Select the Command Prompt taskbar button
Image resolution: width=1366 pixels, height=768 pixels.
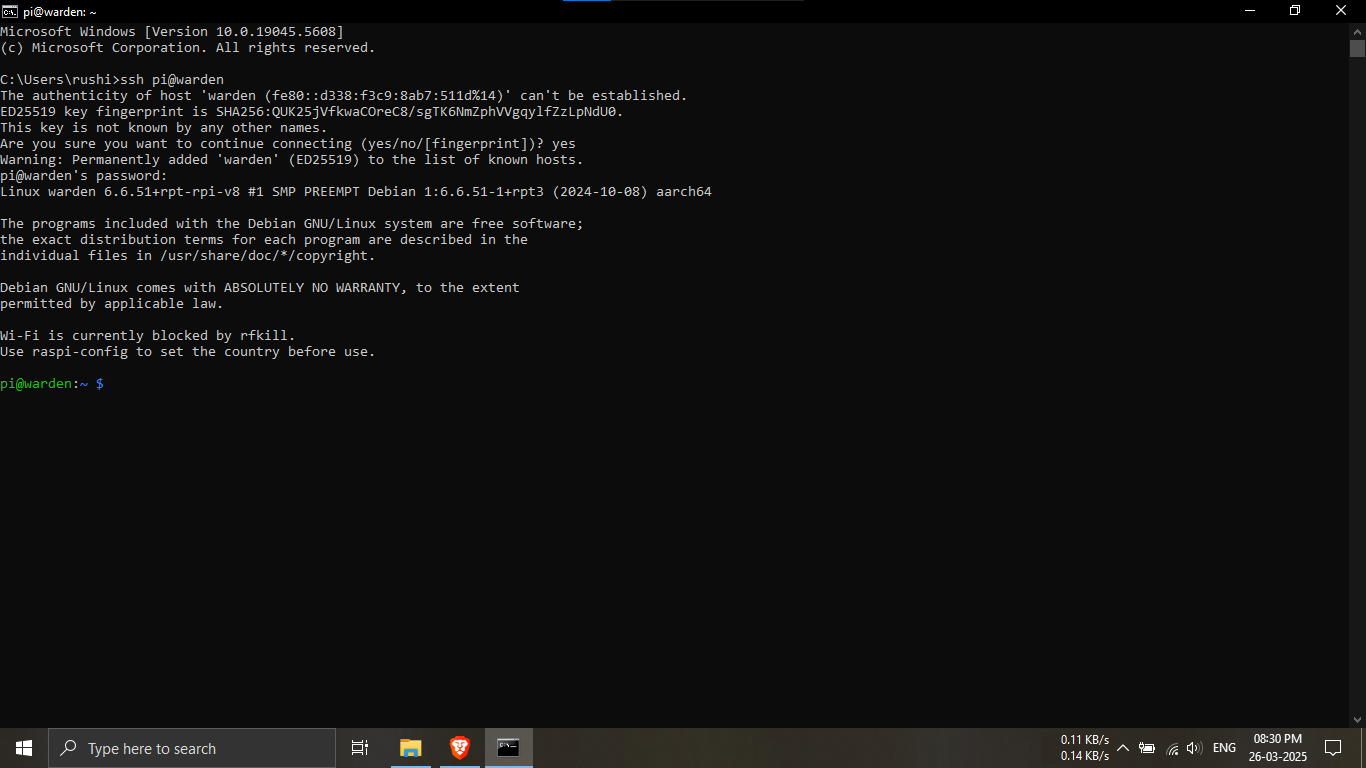509,748
